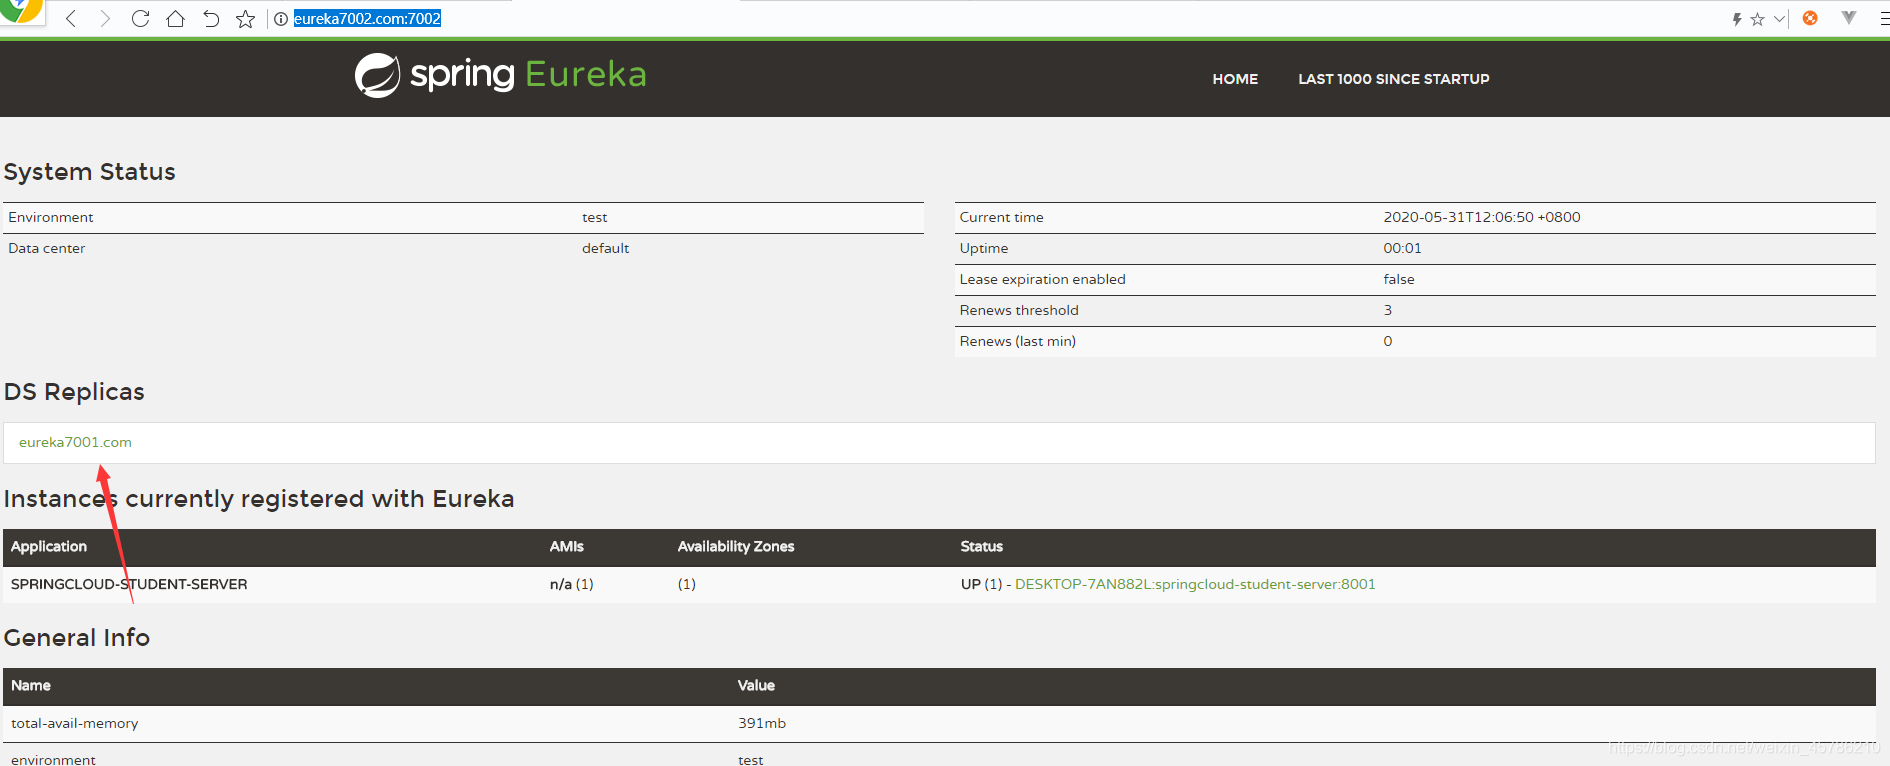Click the total-avail-memory row name
This screenshot has width=1890, height=766.
tap(75, 723)
